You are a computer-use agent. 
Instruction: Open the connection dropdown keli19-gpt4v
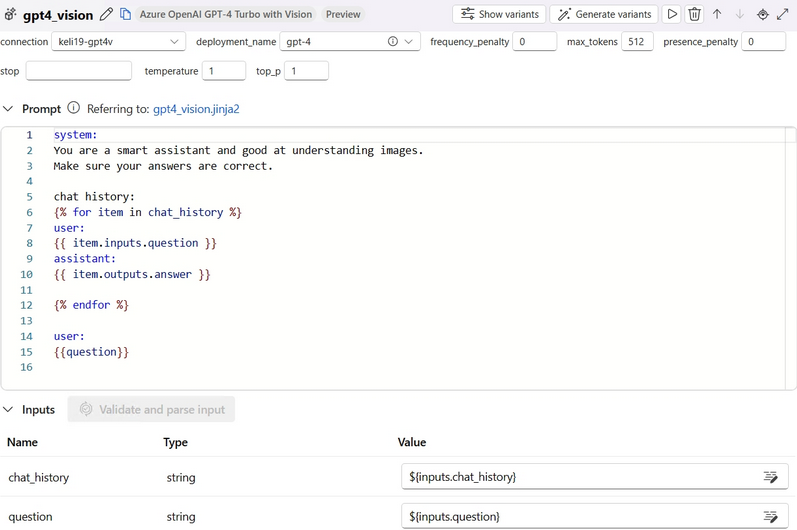pos(118,42)
